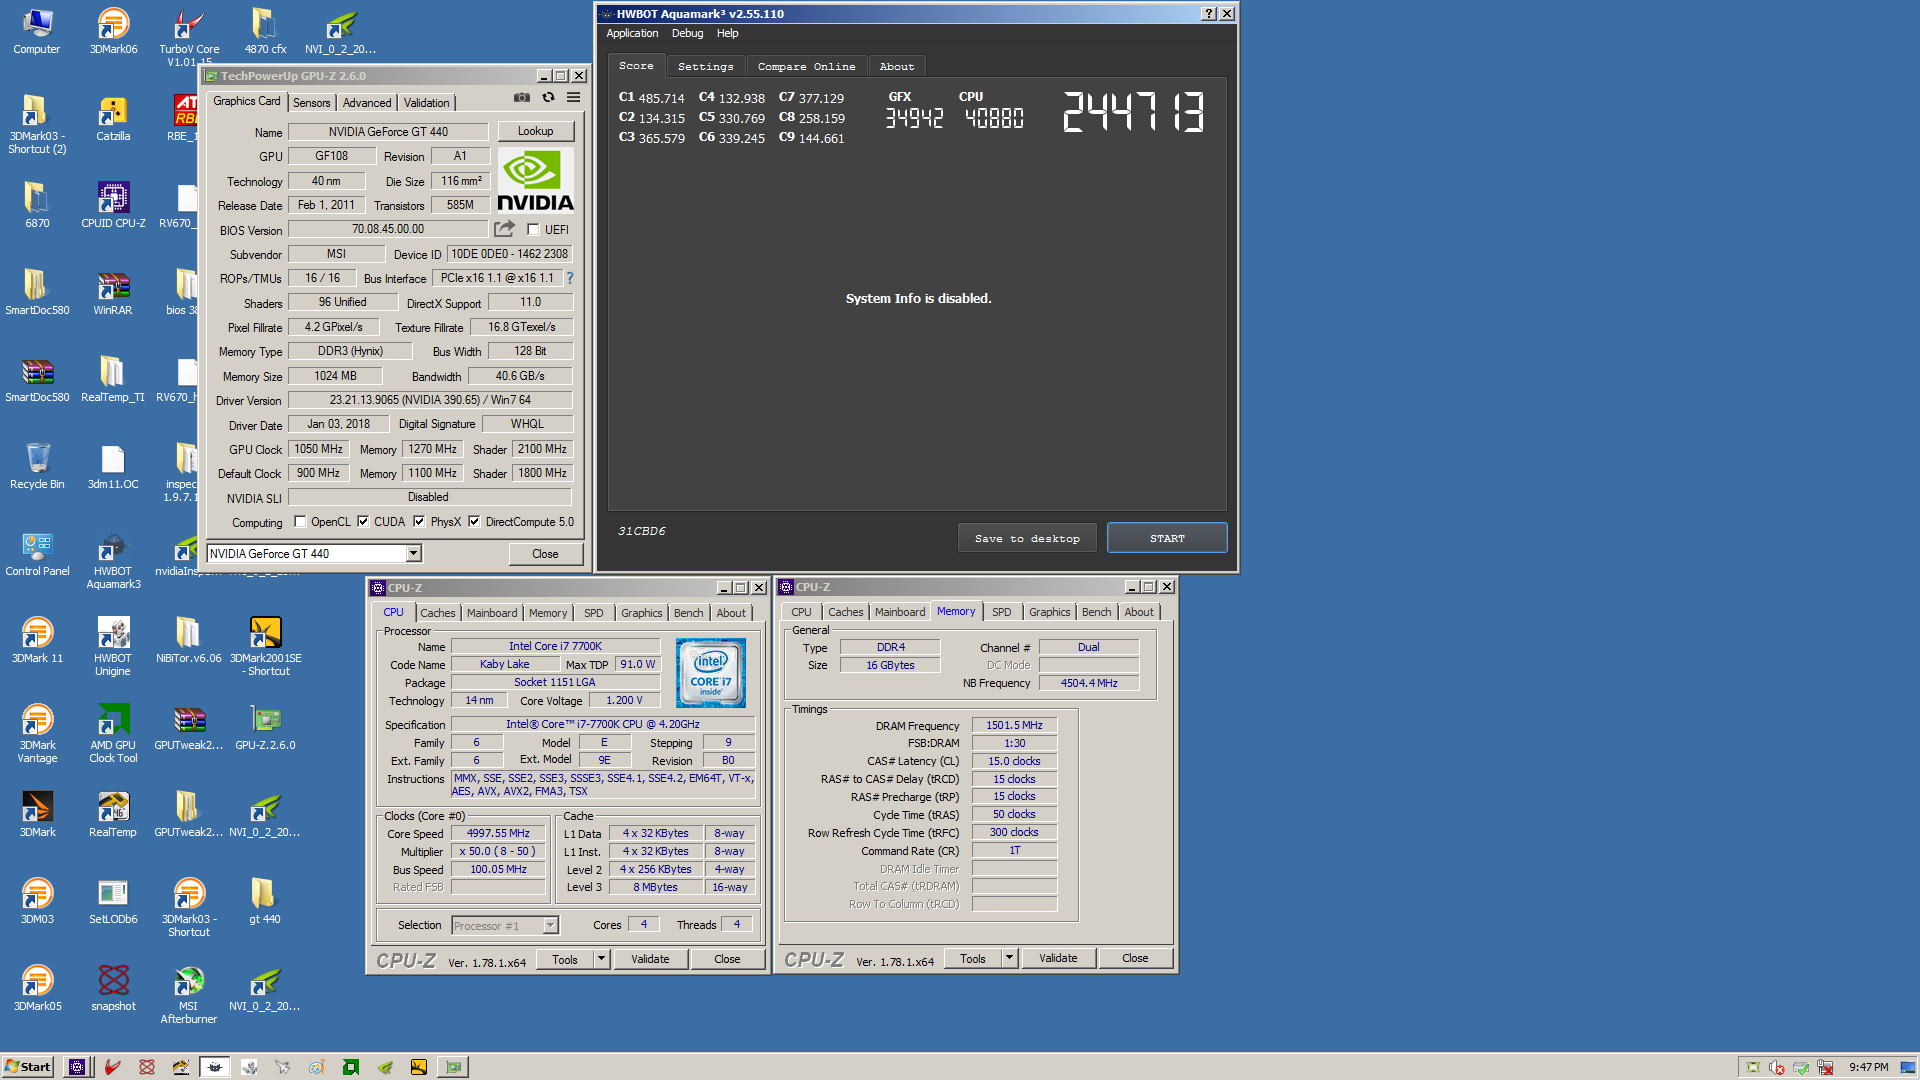Open the gt 440 folder icon
This screenshot has width=1920, height=1080.
coord(264,901)
